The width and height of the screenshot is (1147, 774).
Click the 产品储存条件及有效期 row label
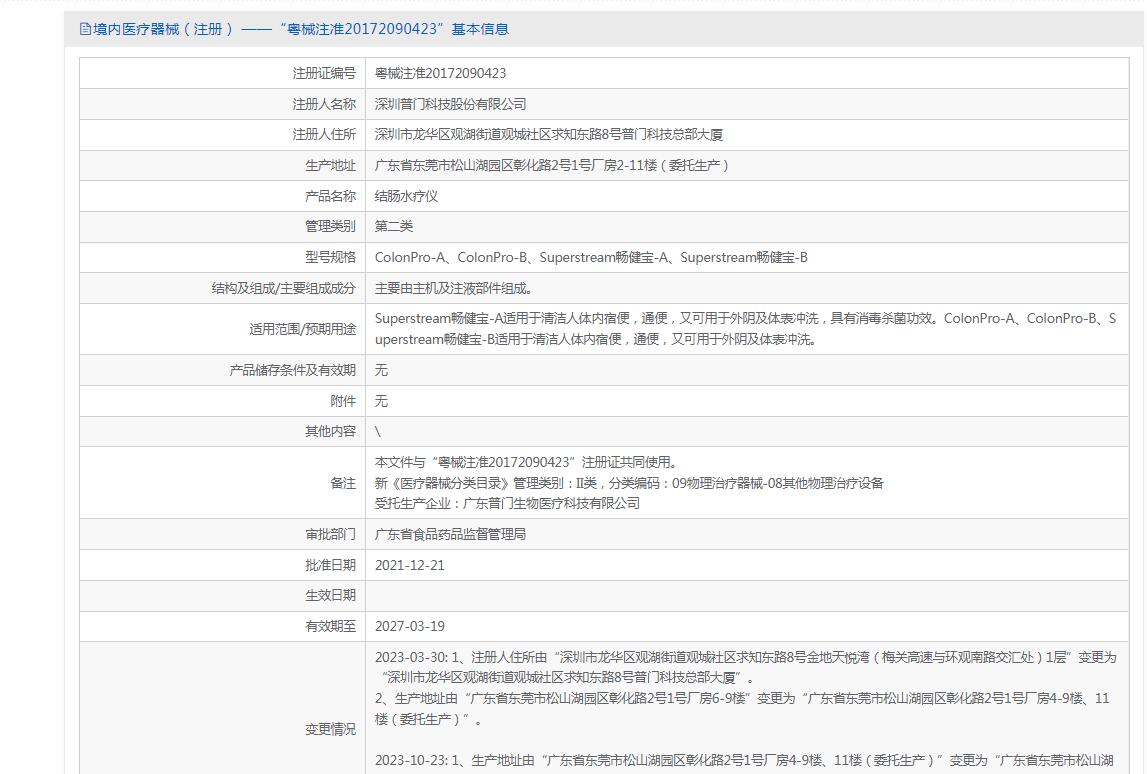292,370
